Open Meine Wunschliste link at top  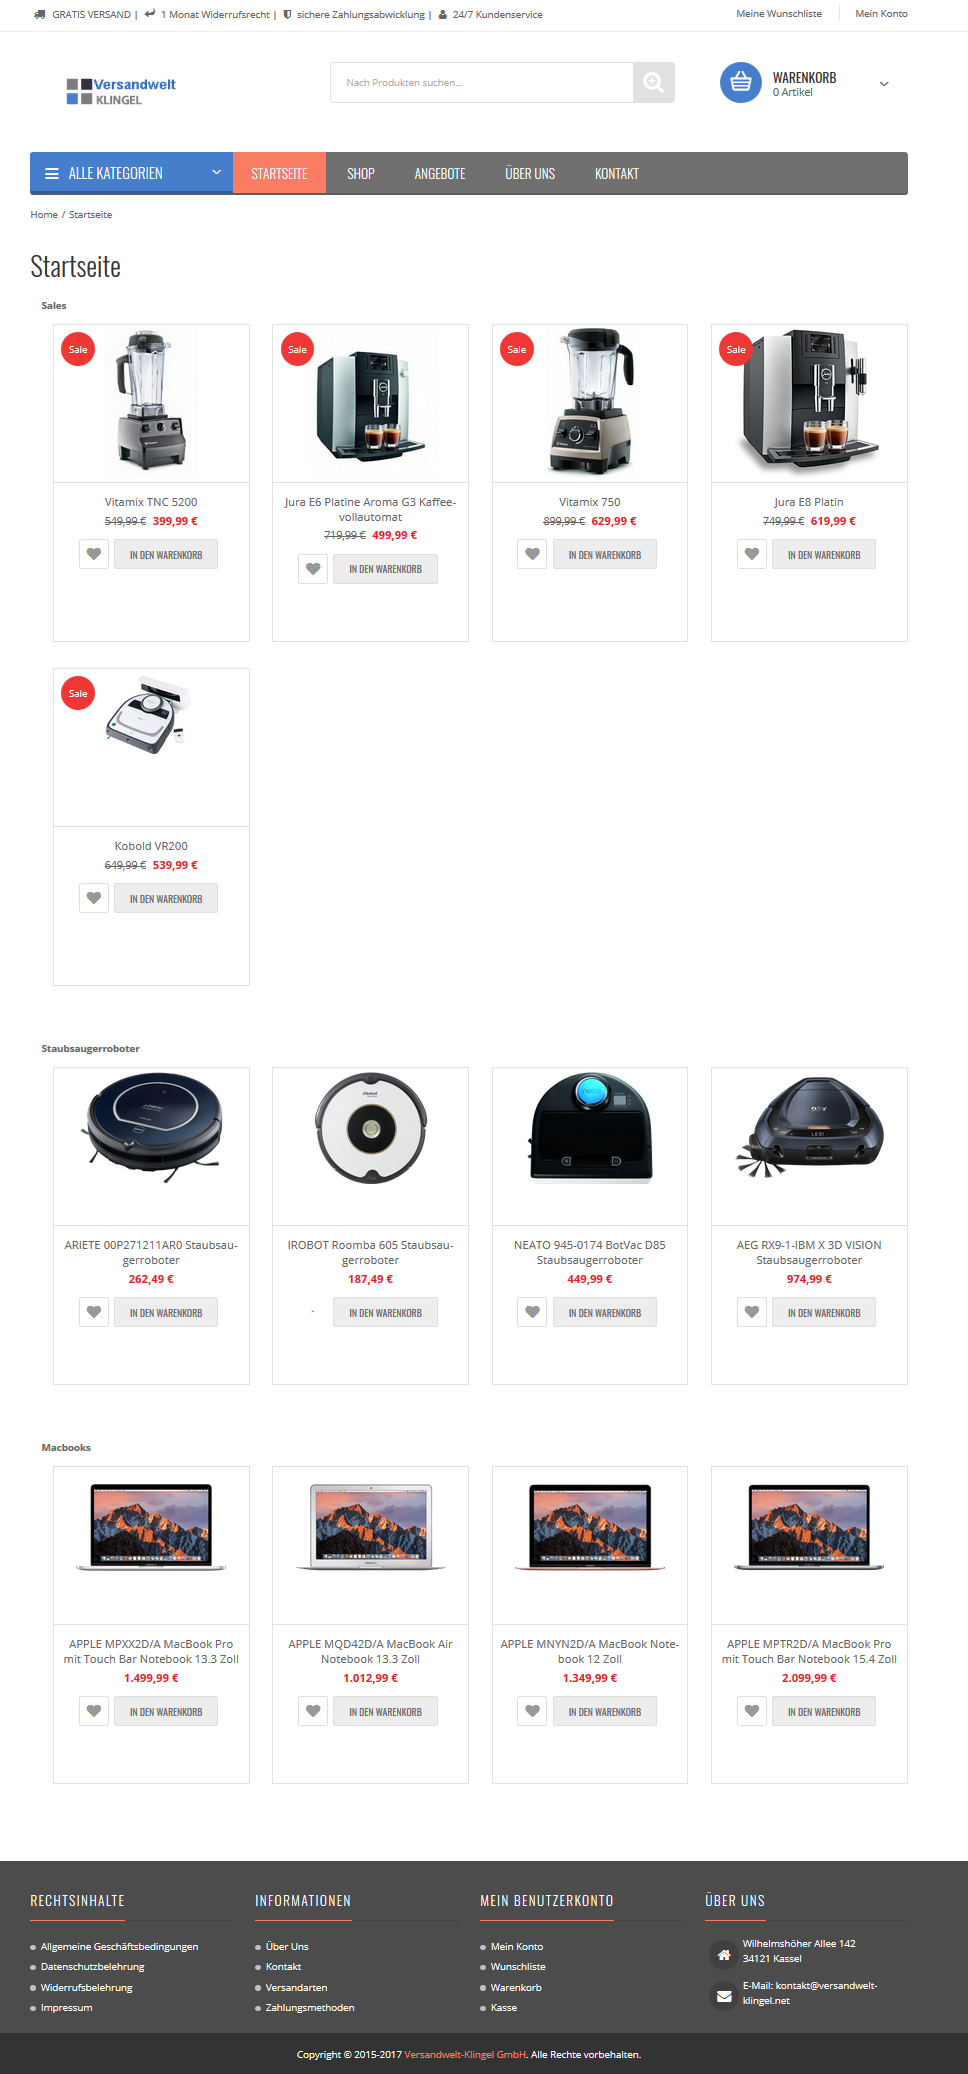coord(779,14)
